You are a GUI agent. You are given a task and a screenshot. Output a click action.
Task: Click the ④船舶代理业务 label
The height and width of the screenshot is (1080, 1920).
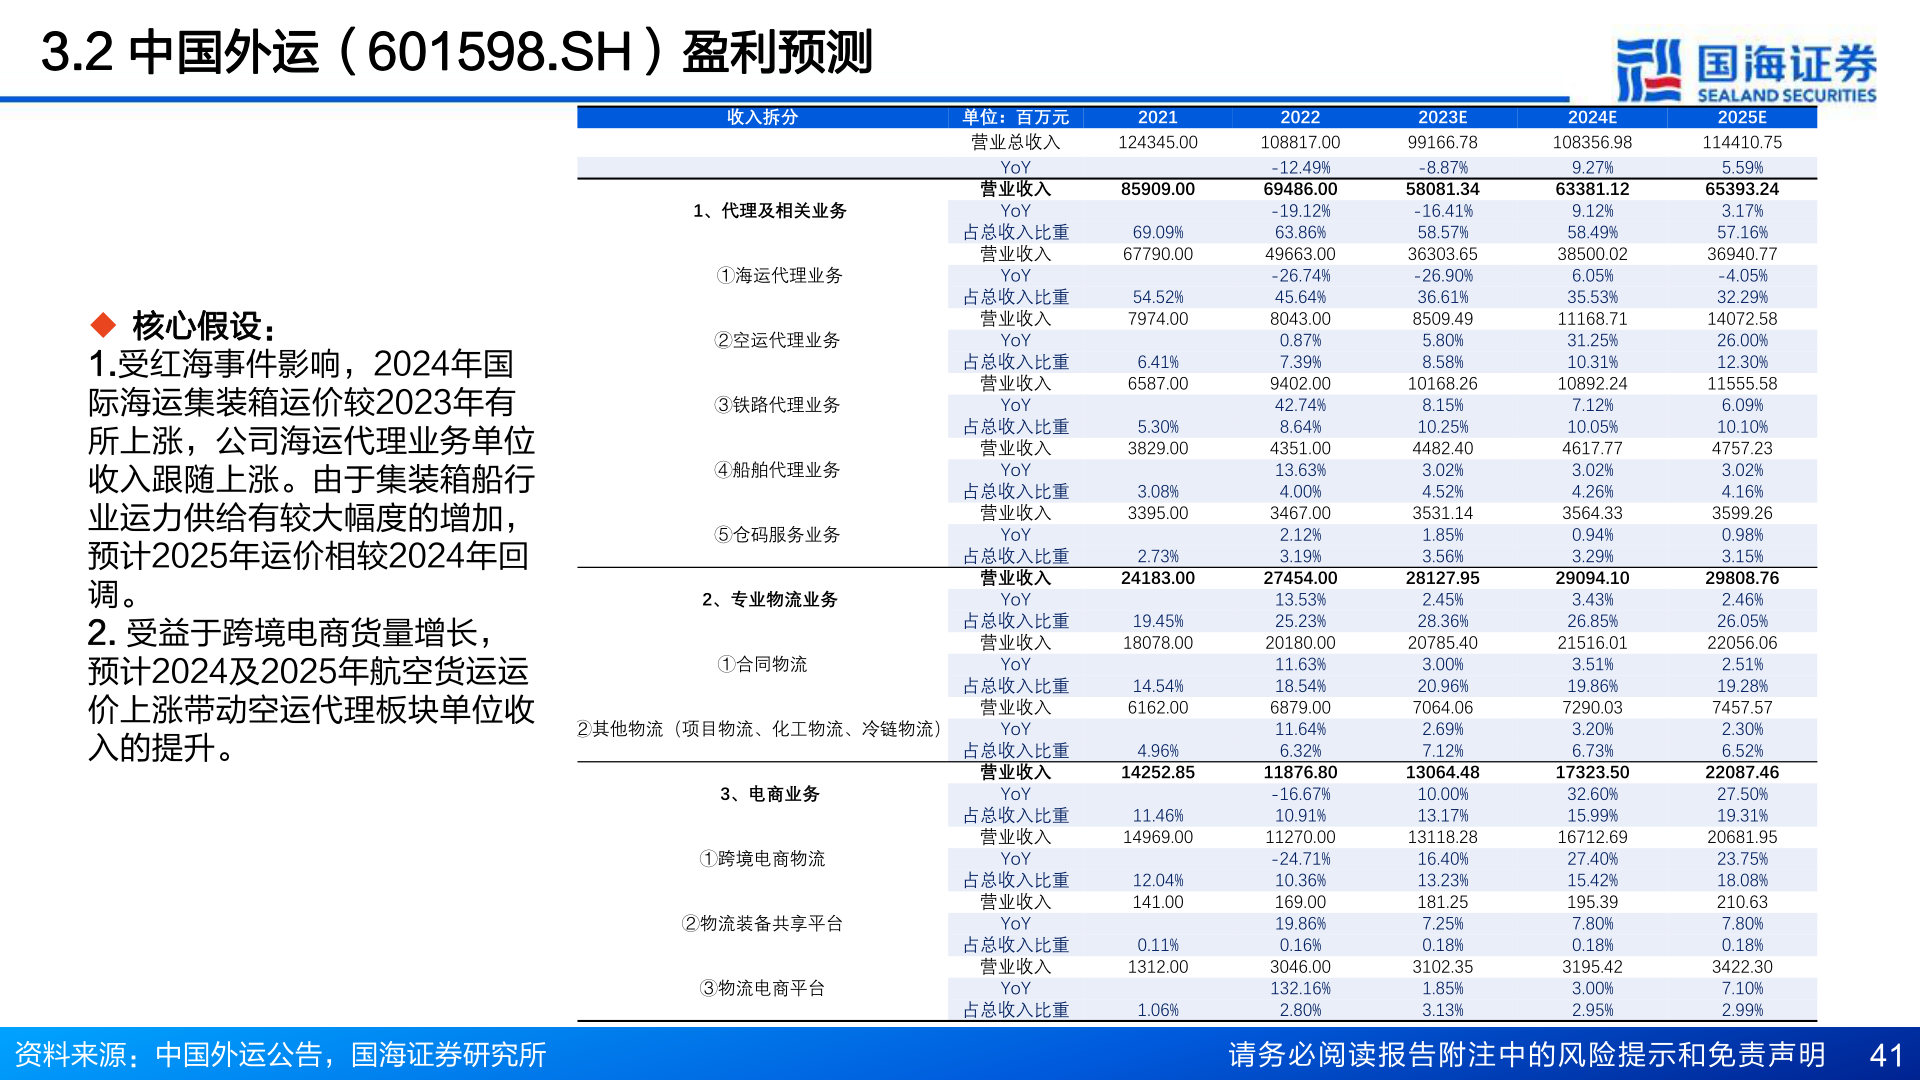[777, 470]
